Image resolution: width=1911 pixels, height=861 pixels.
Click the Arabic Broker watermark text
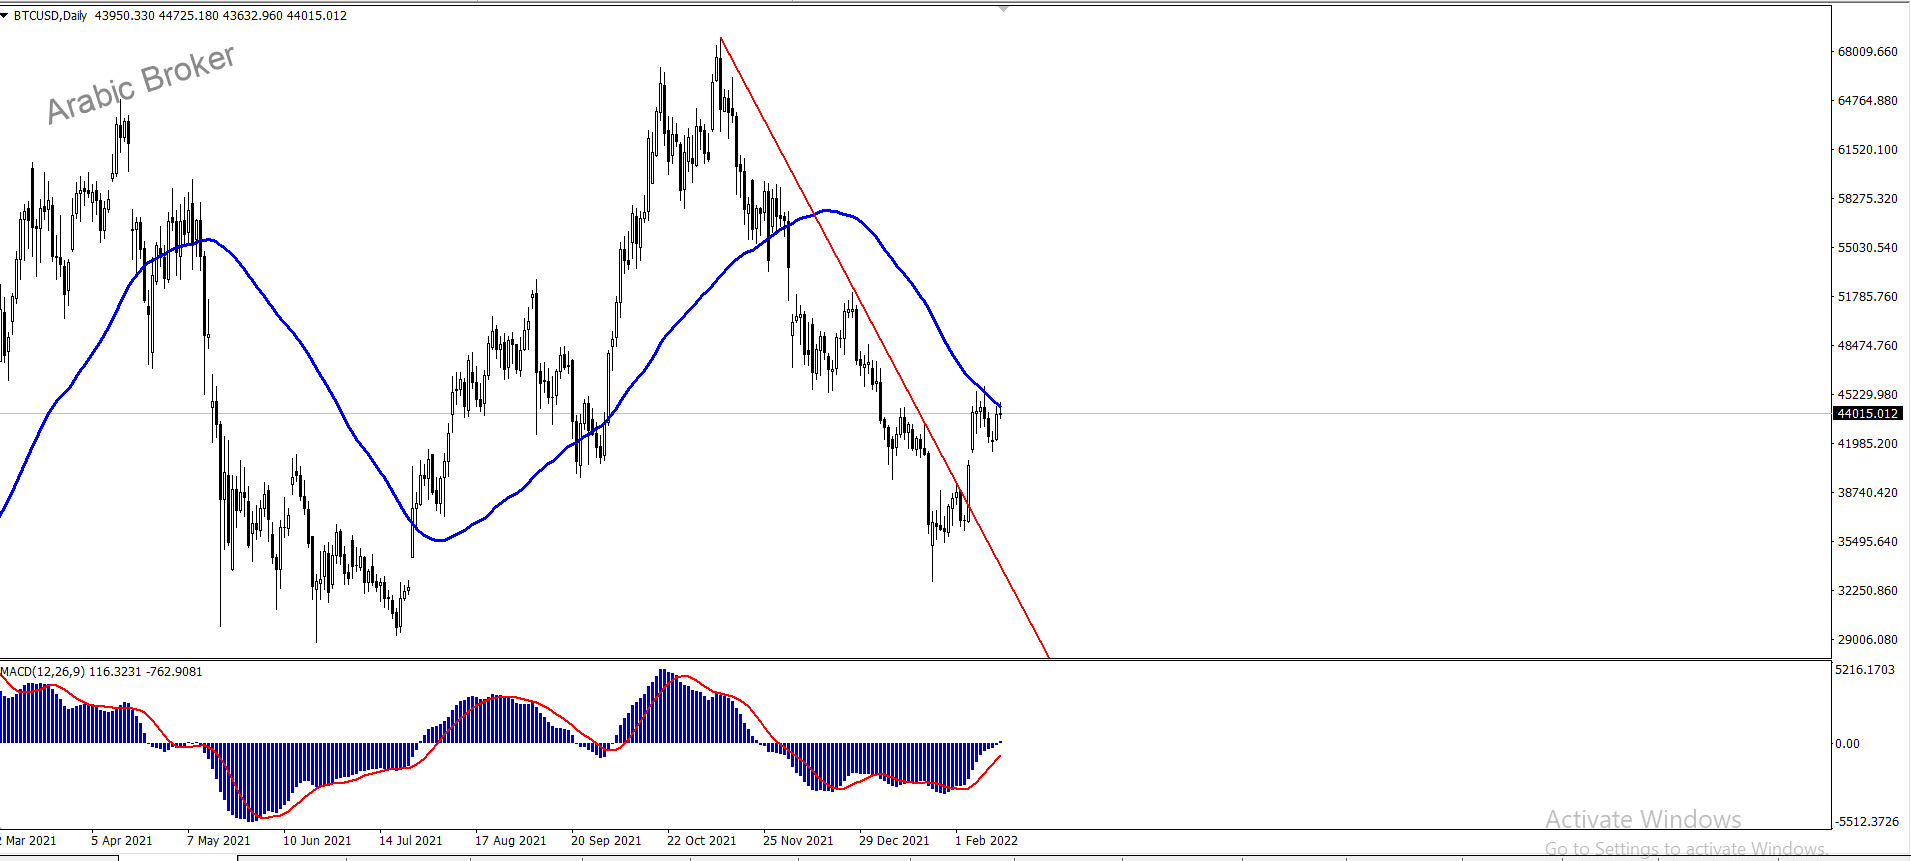141,84
